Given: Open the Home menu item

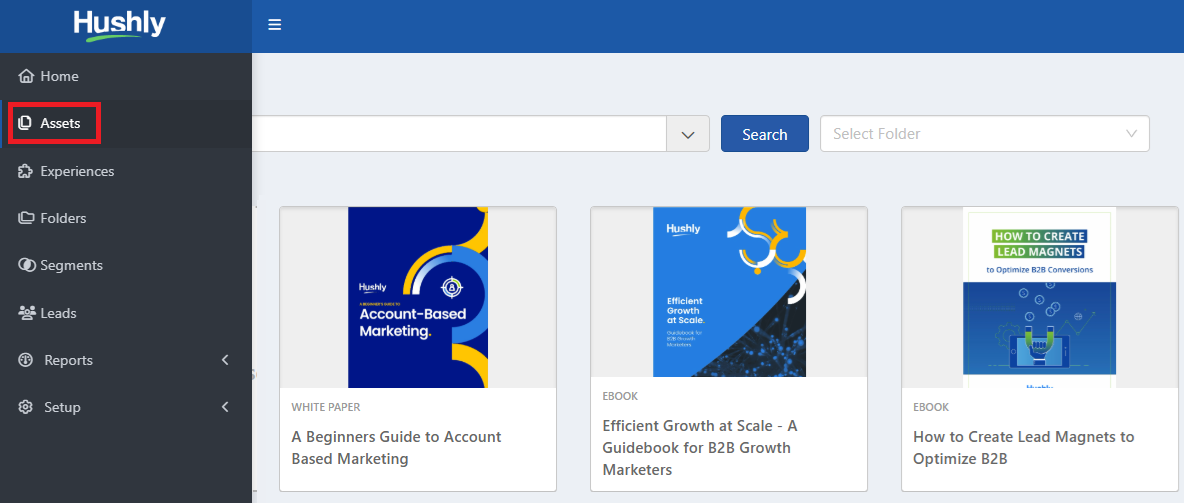Looking at the screenshot, I should pyautogui.click(x=126, y=76).
